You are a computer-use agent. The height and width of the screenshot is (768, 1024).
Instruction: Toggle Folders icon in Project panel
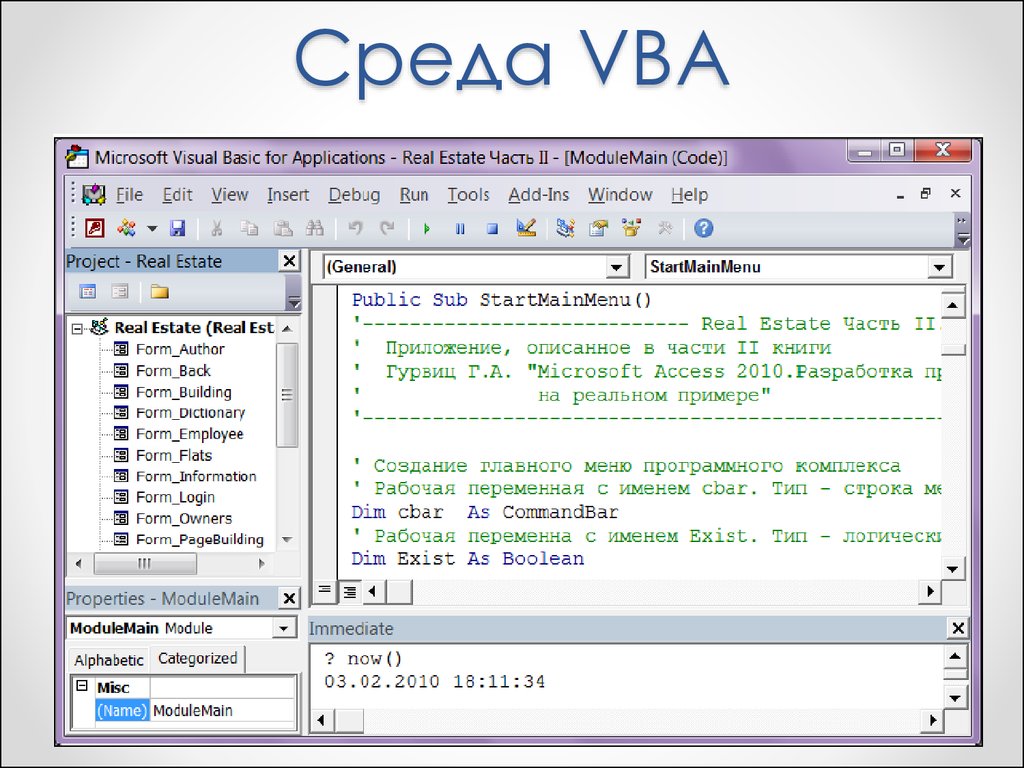point(159,291)
